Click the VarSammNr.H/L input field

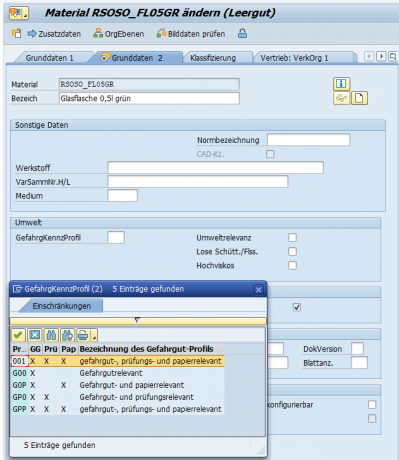pyautogui.click(x=198, y=182)
